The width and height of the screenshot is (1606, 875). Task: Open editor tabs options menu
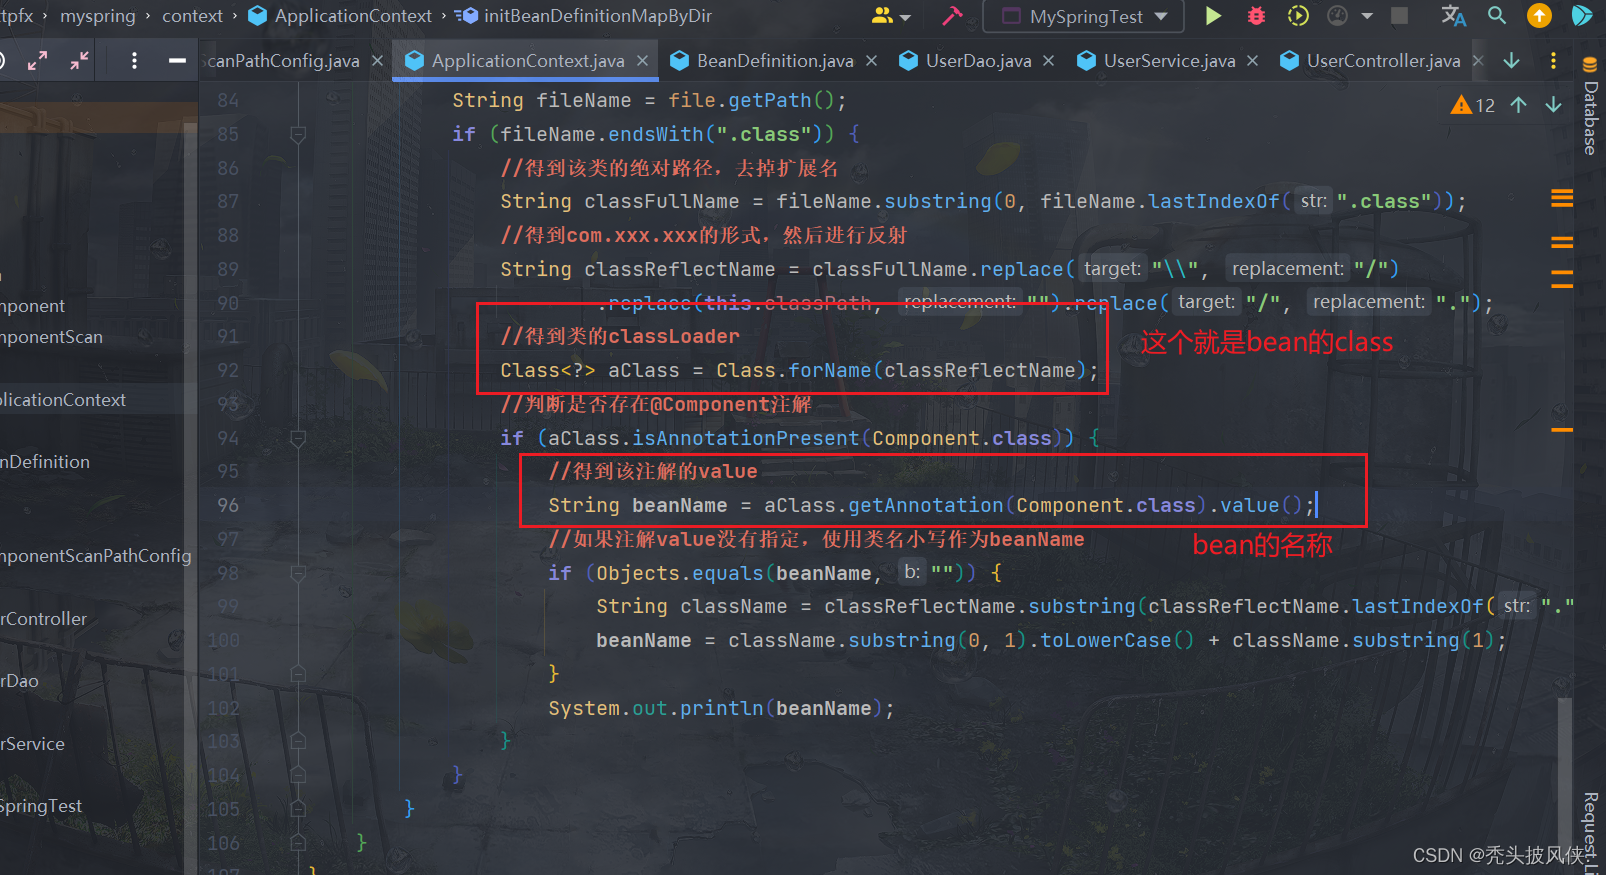(x=1552, y=61)
